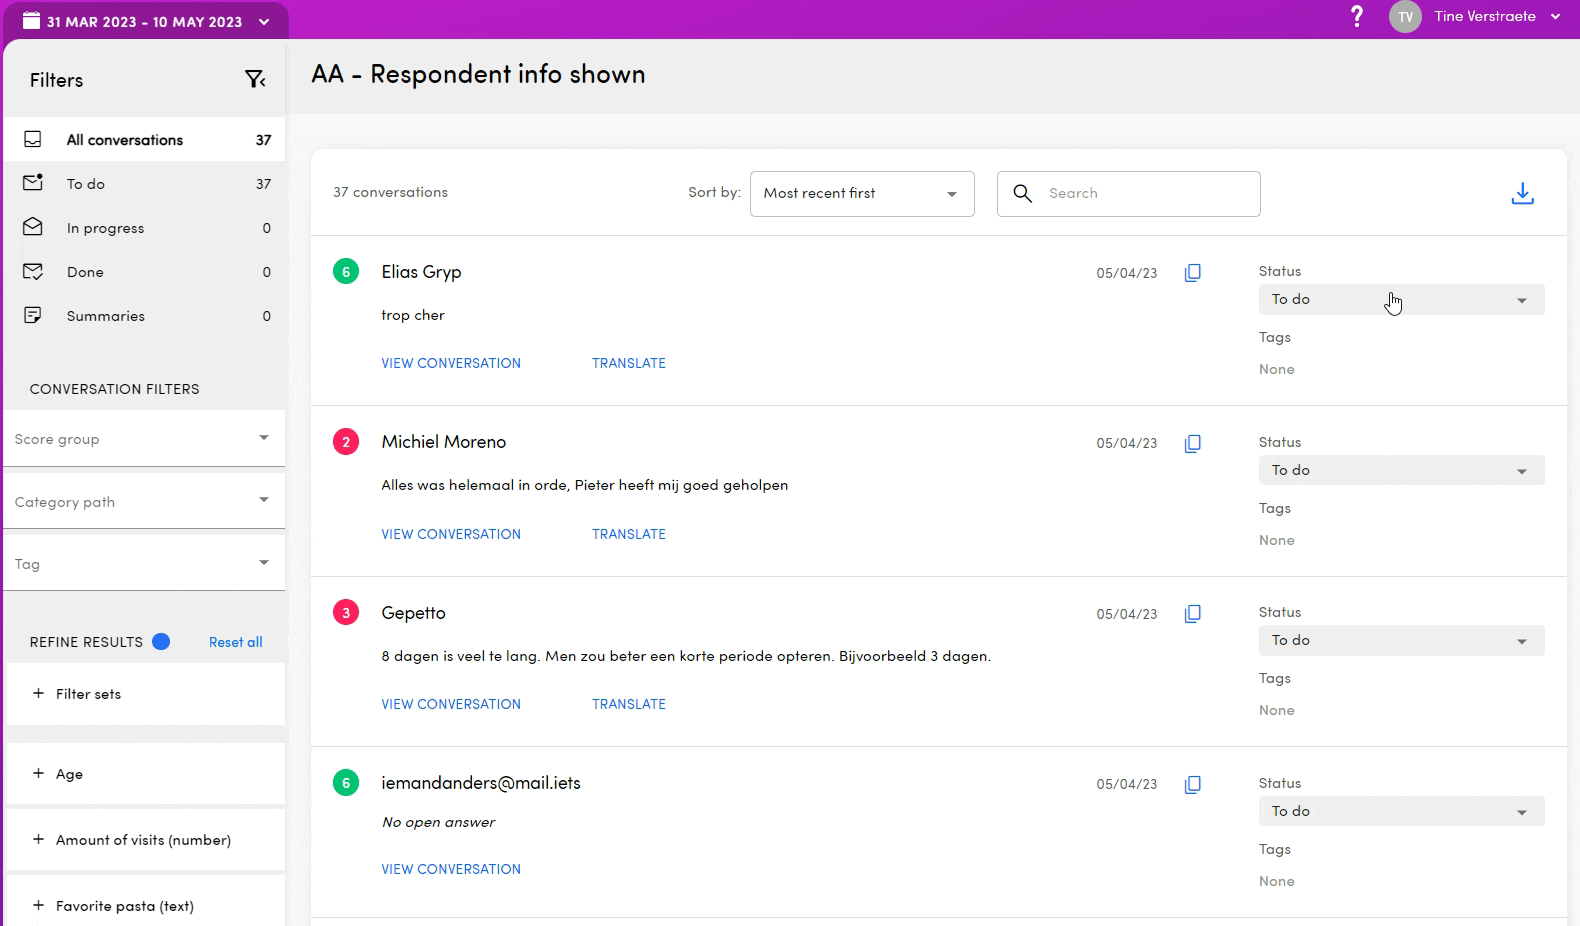Image resolution: width=1580 pixels, height=926 pixels.
Task: Click the copy icon for Gepetto
Action: 1192,614
